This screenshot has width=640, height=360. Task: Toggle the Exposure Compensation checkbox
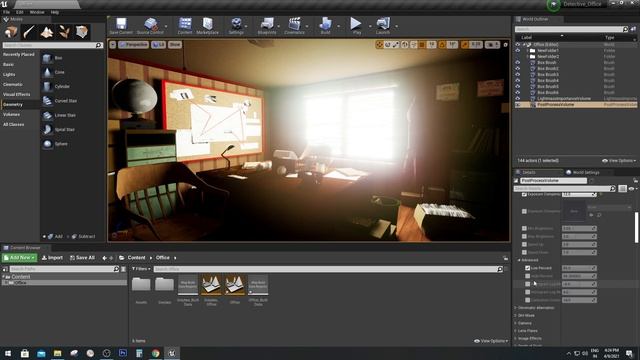pos(524,195)
